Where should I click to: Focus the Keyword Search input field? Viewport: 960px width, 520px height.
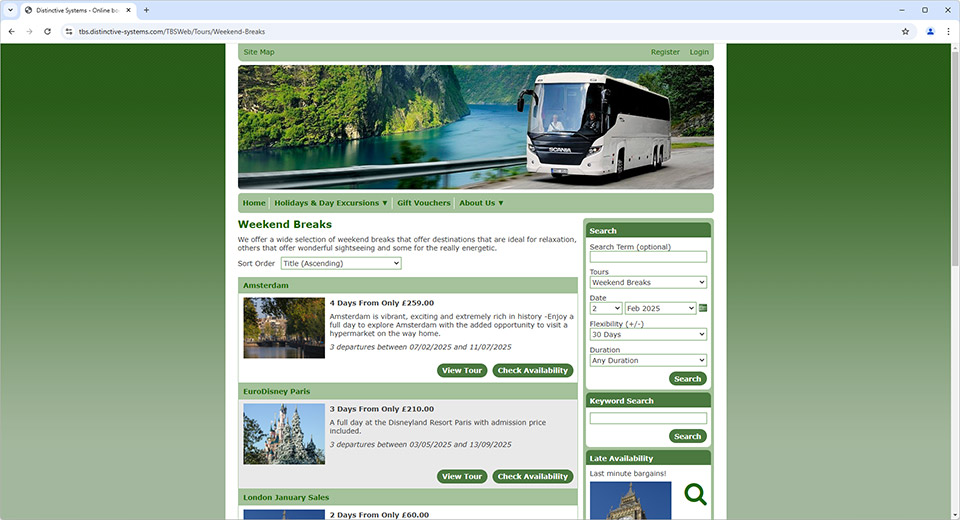(648, 418)
